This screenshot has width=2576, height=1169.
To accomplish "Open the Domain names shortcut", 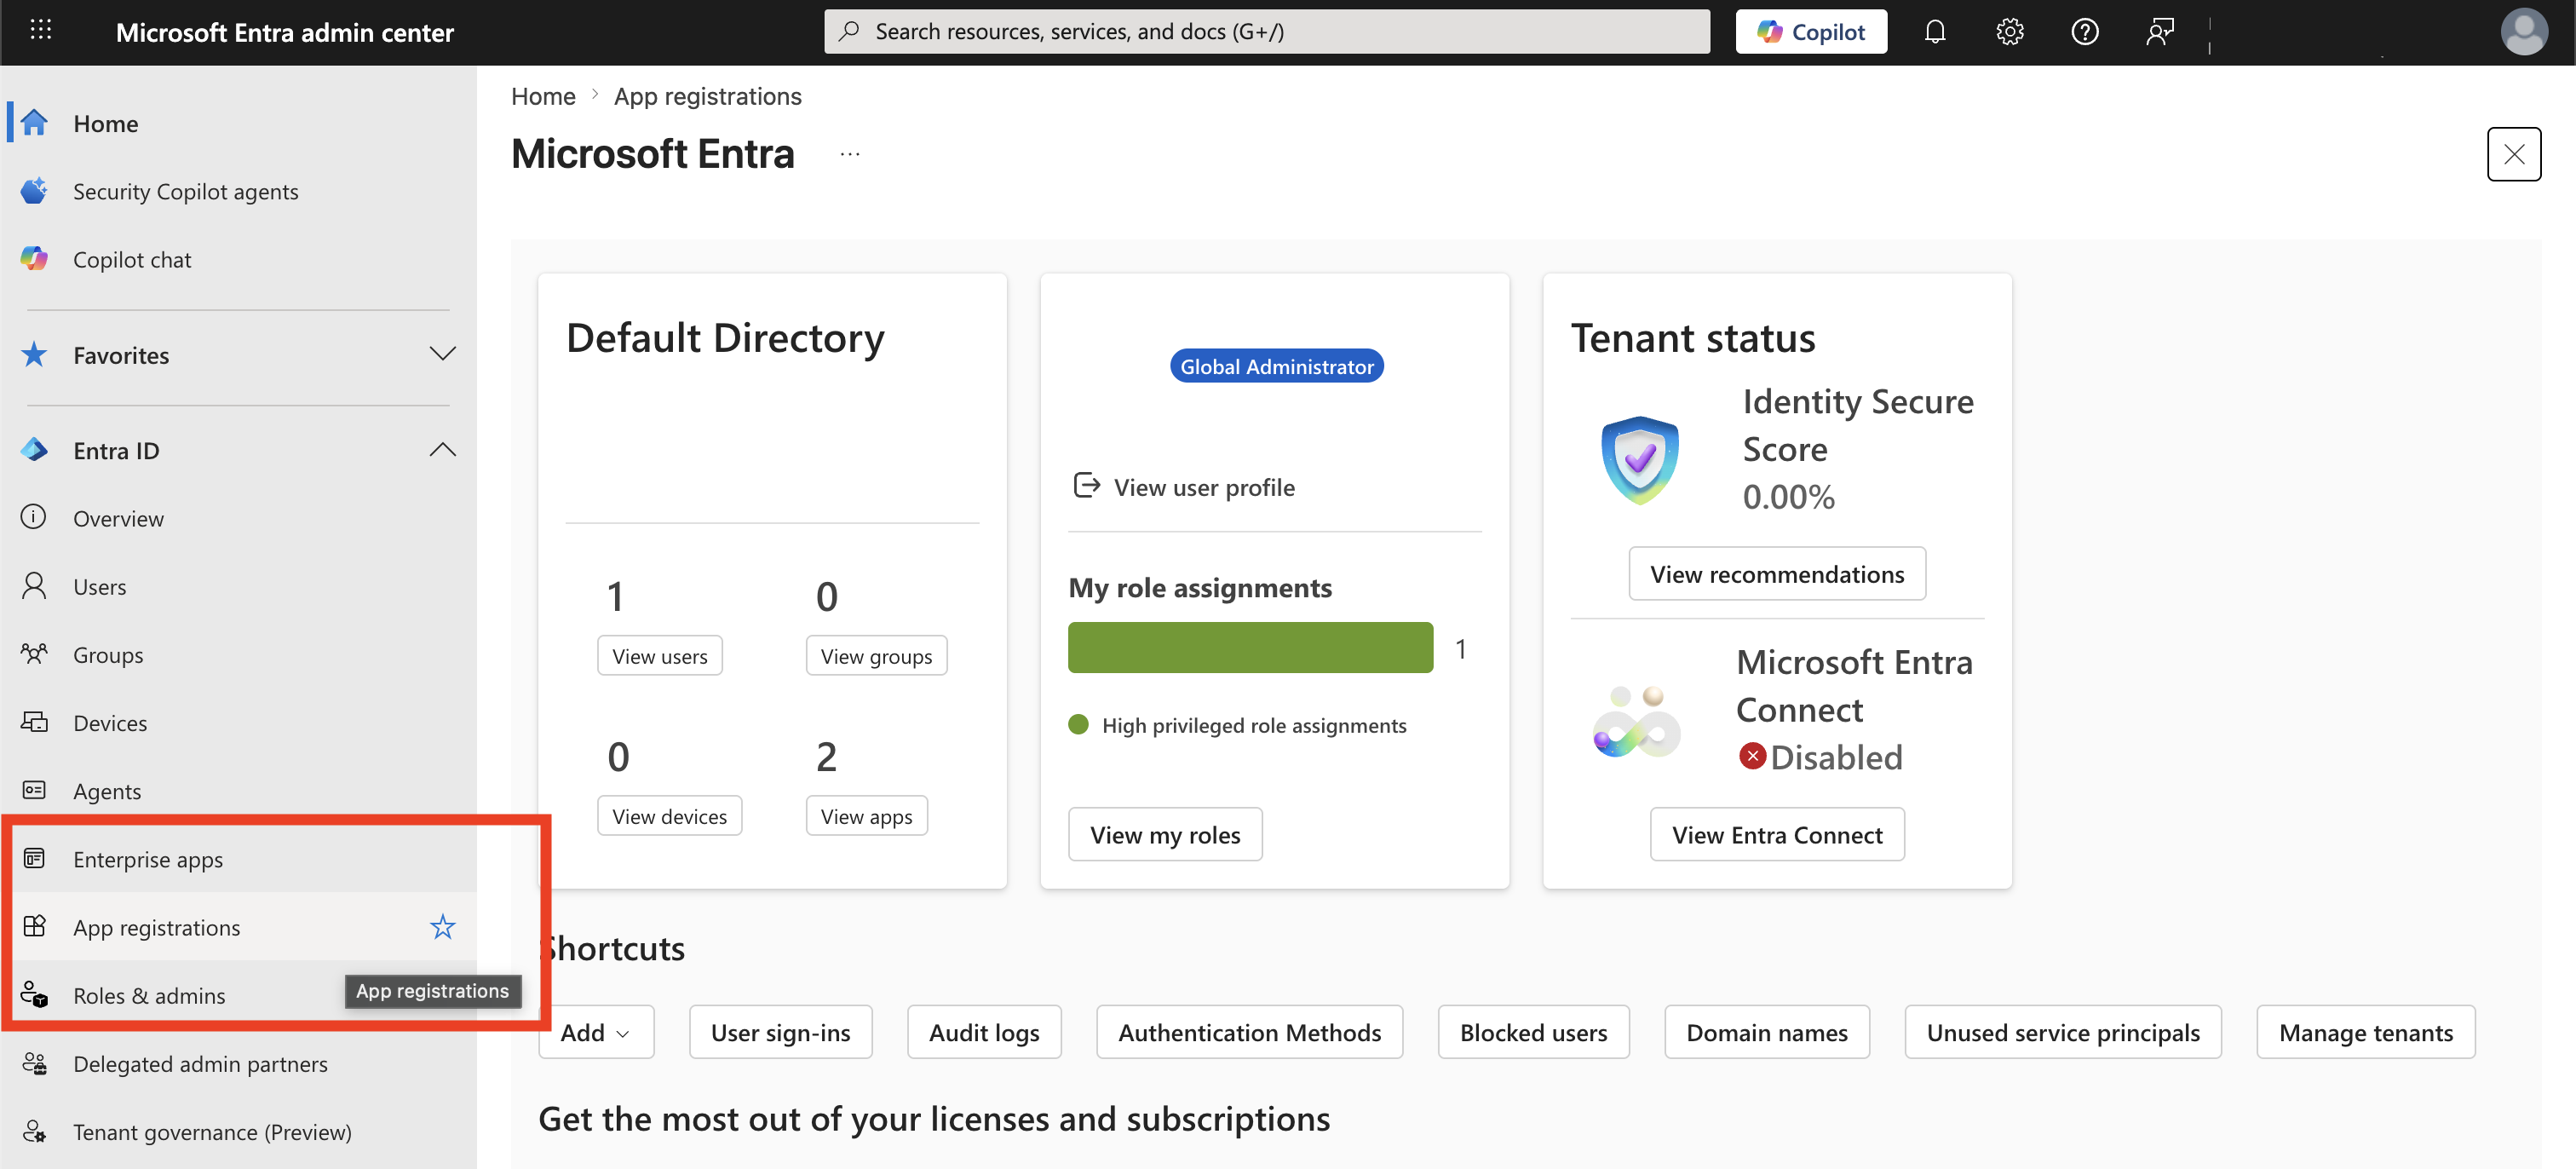I will [x=1767, y=1032].
